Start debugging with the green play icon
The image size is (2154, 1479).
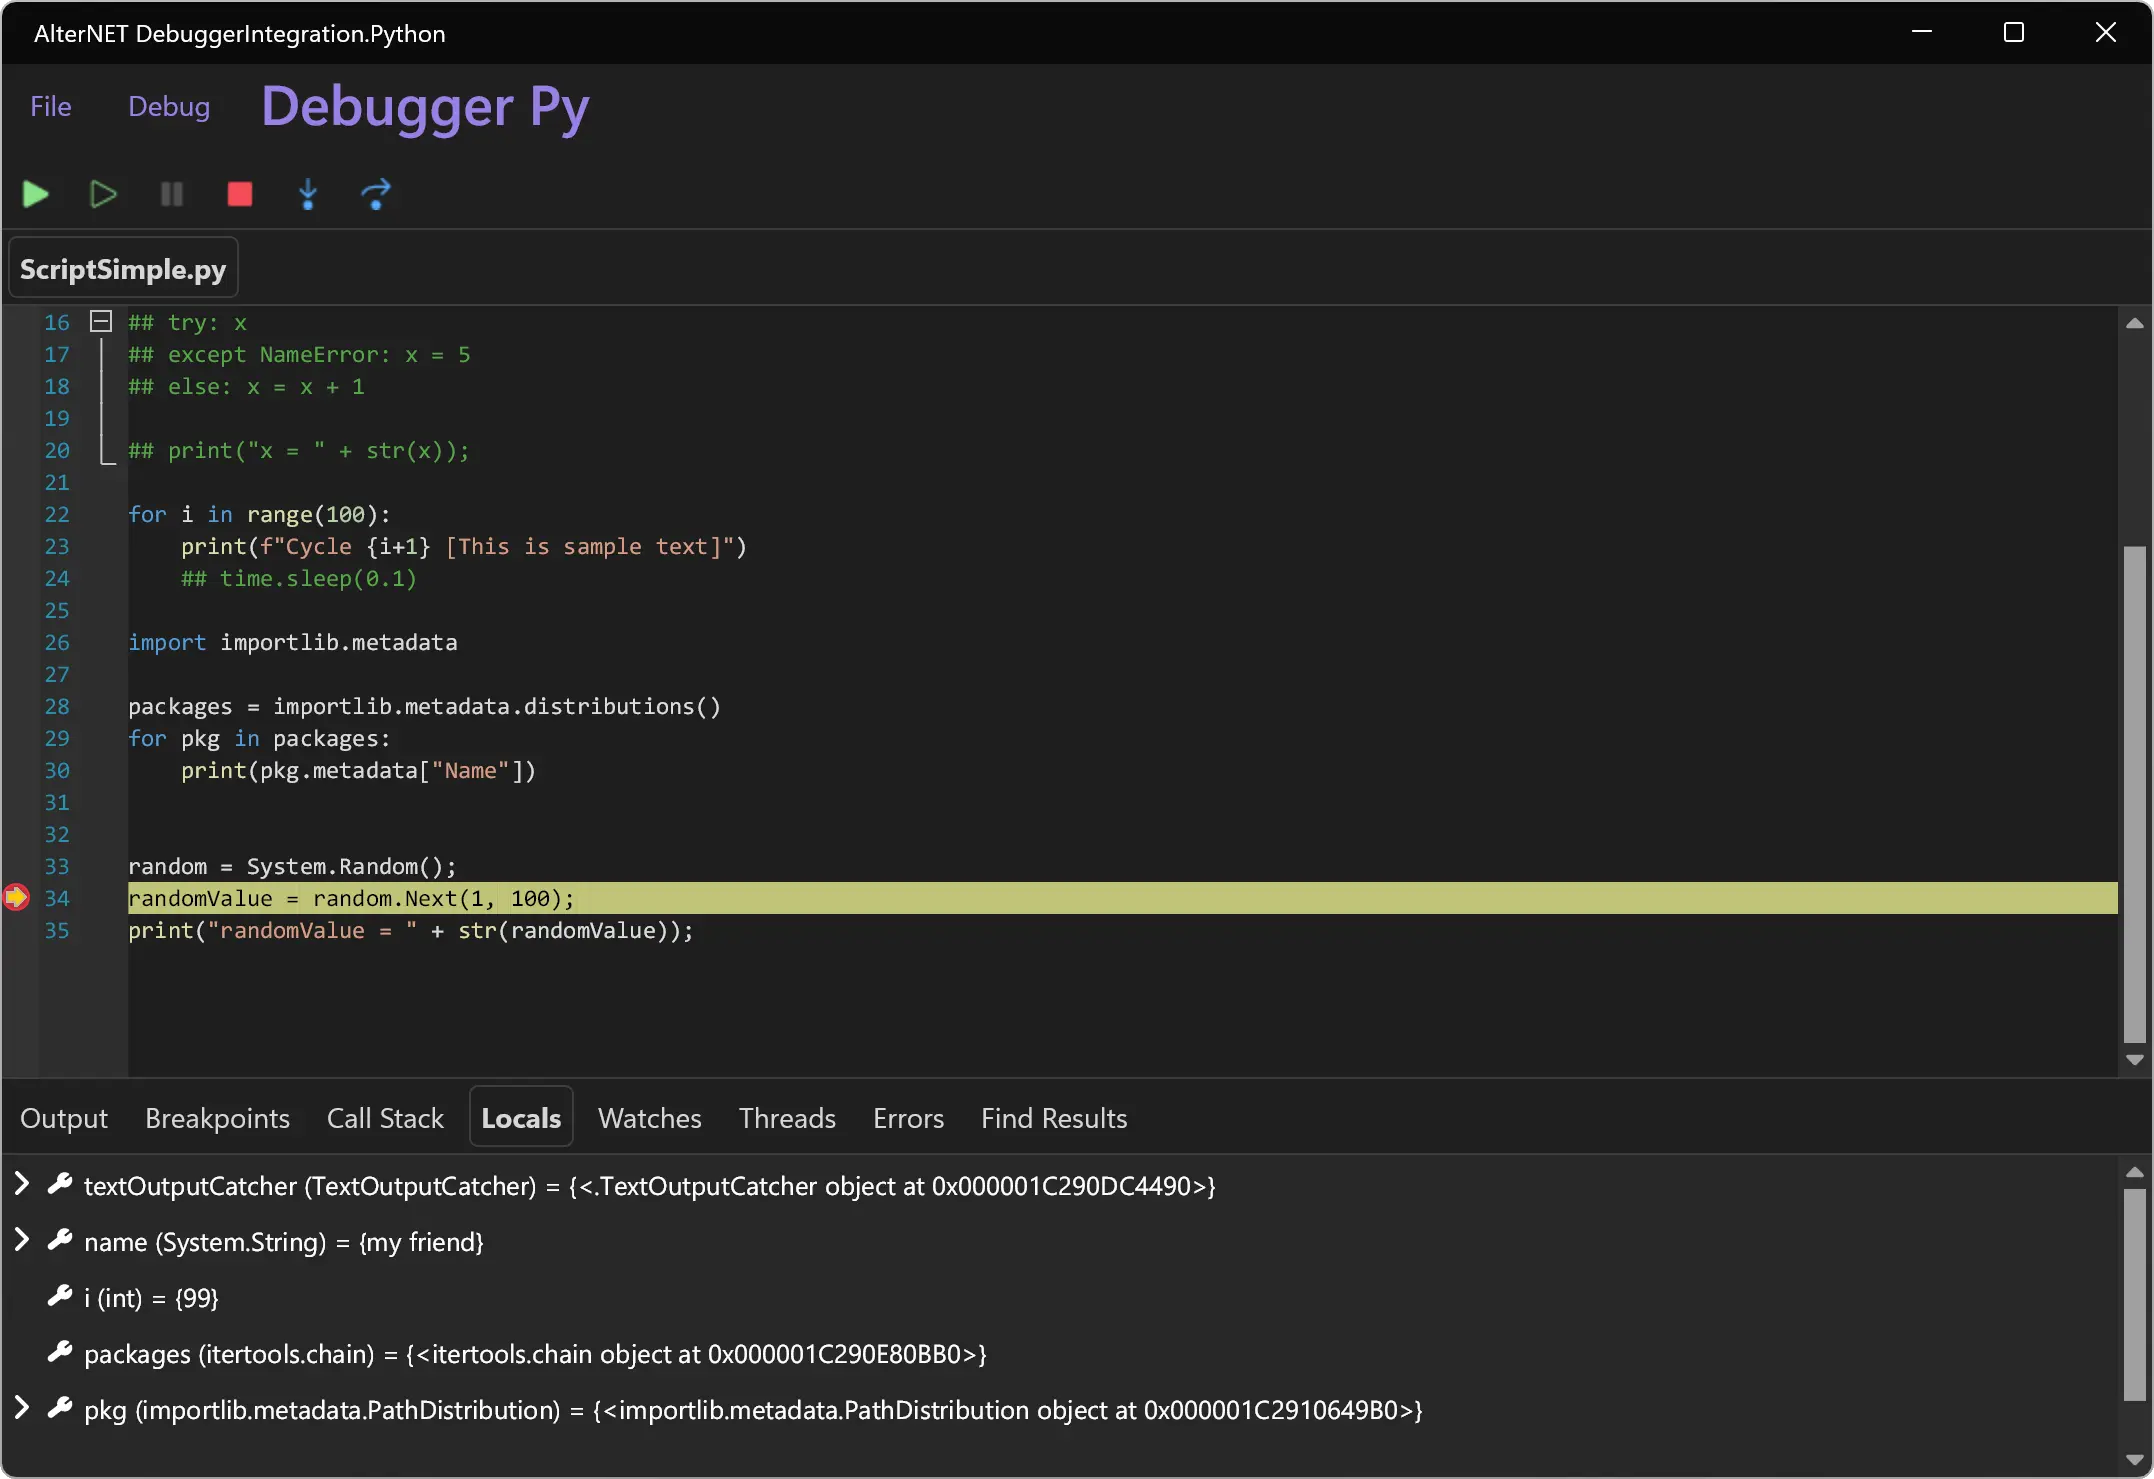[34, 194]
